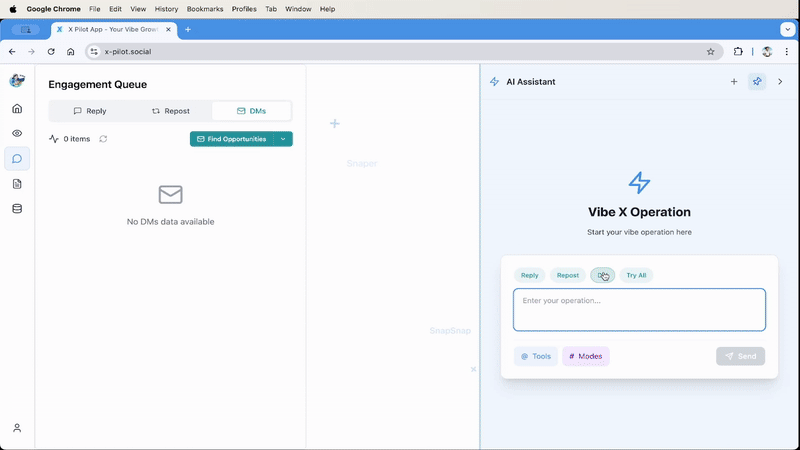Screen dimensions: 800x450
Task: Click the 'Engagement Queue' heading
Action: coord(97,85)
